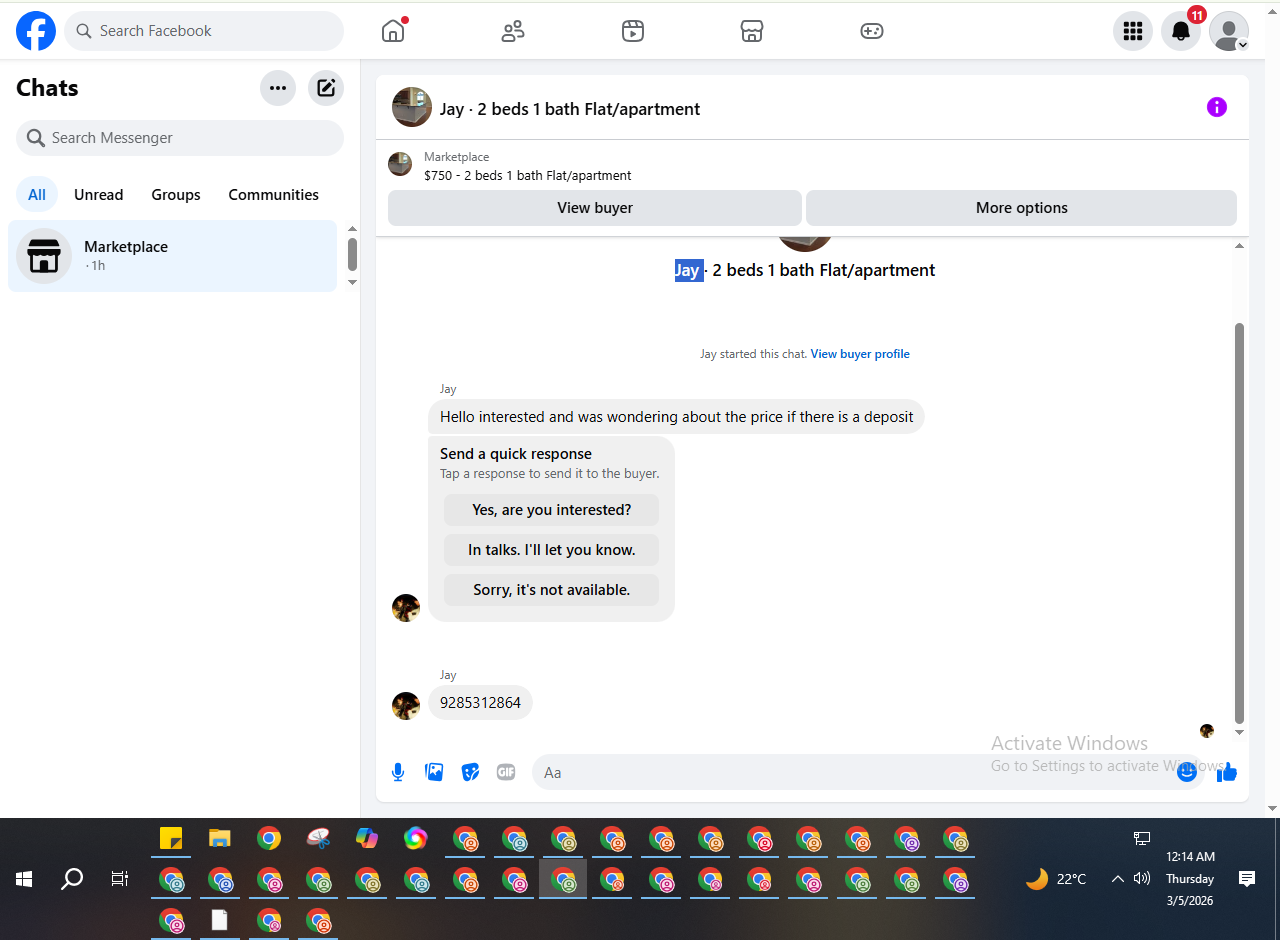Switch to the Groups tab

[176, 194]
